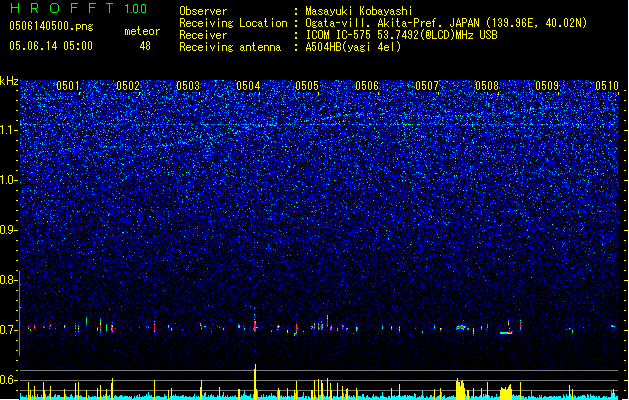This screenshot has height=400, width=629.
Task: Click the long horizontal echo trace after 0508
Action: pyautogui.click(x=506, y=333)
